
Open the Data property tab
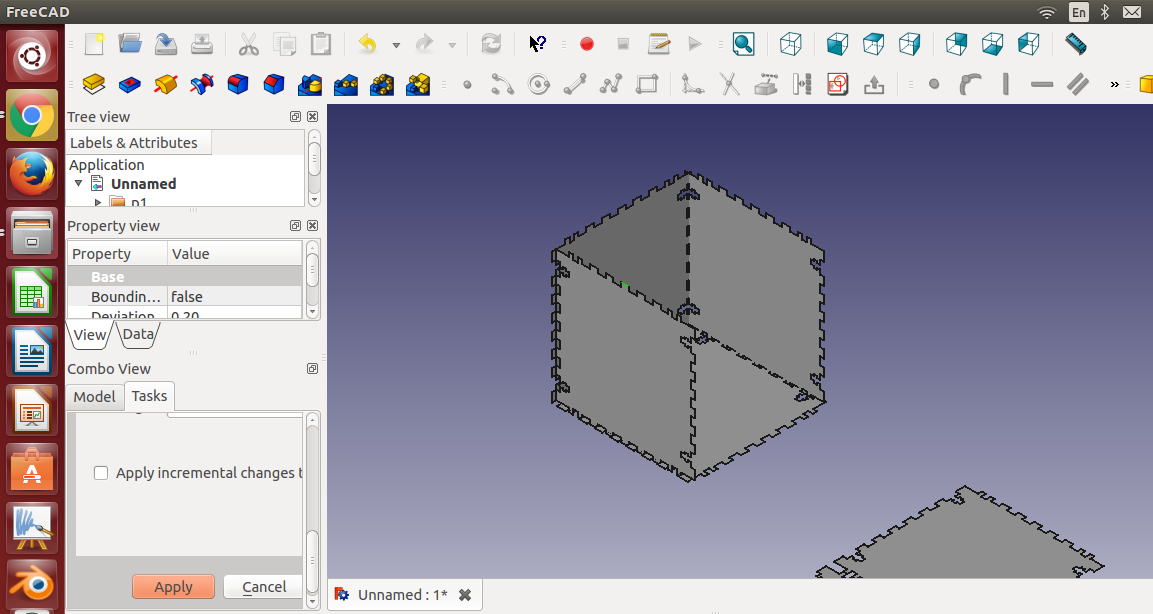(138, 335)
